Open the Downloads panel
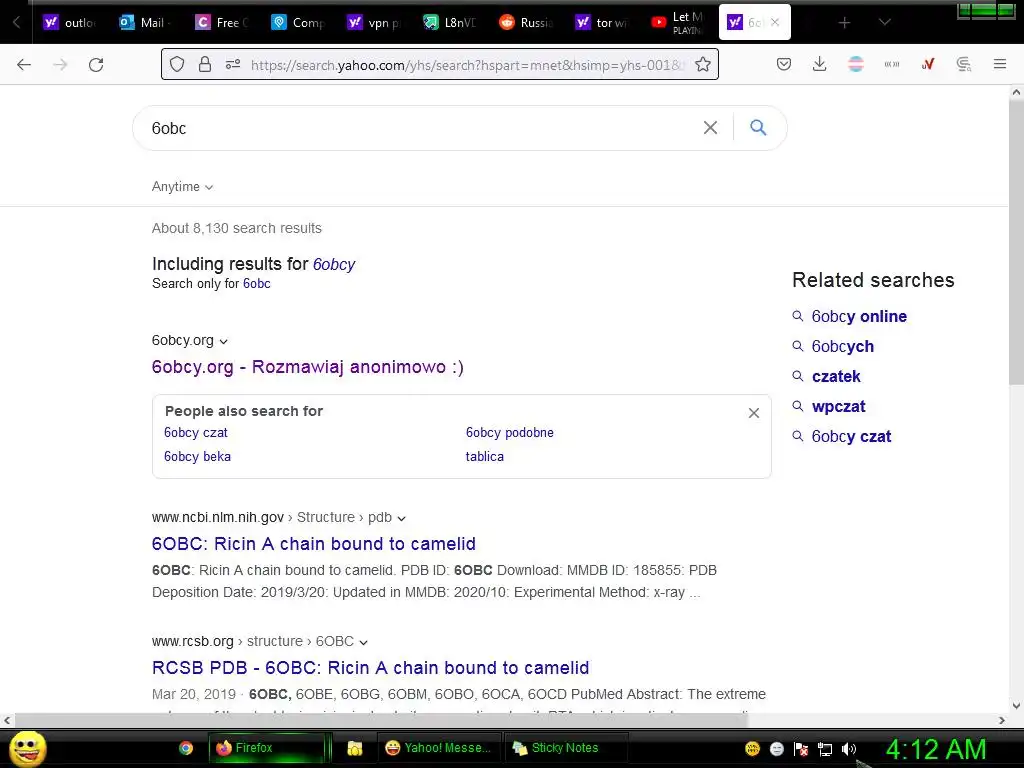1024x768 pixels. [x=820, y=64]
